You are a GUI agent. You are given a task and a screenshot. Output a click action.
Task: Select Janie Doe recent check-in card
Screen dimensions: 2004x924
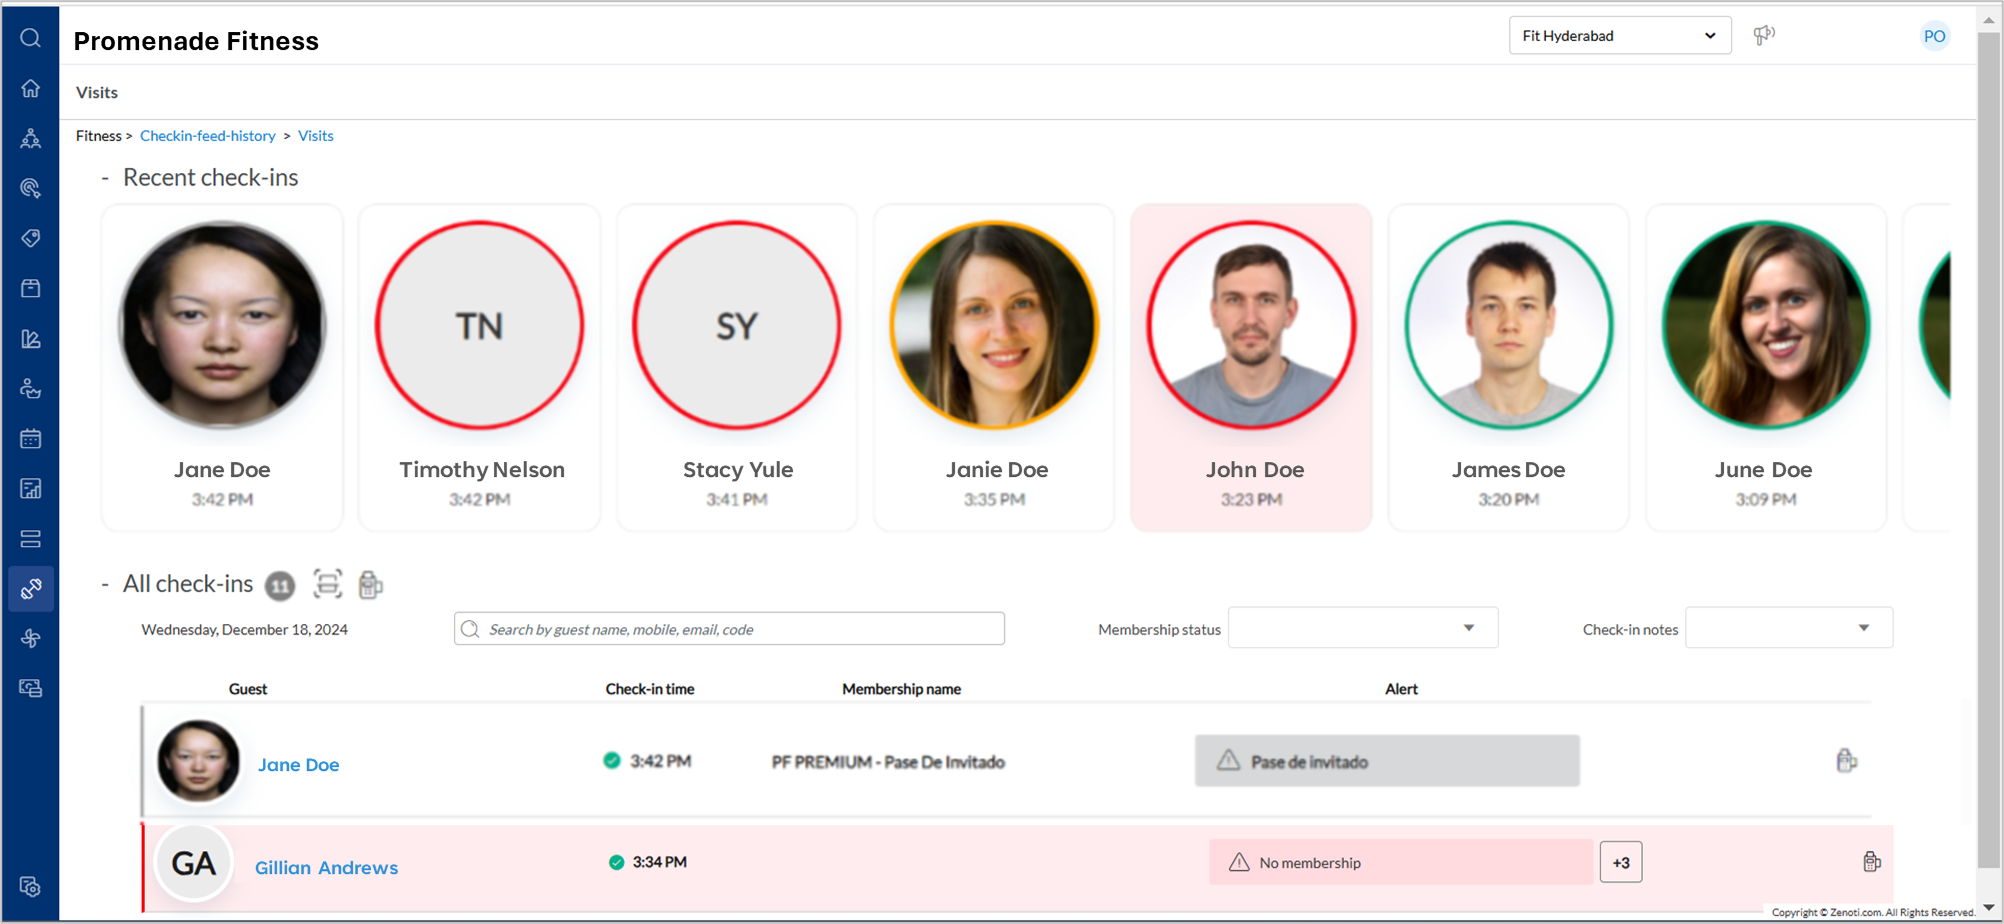pos(995,367)
